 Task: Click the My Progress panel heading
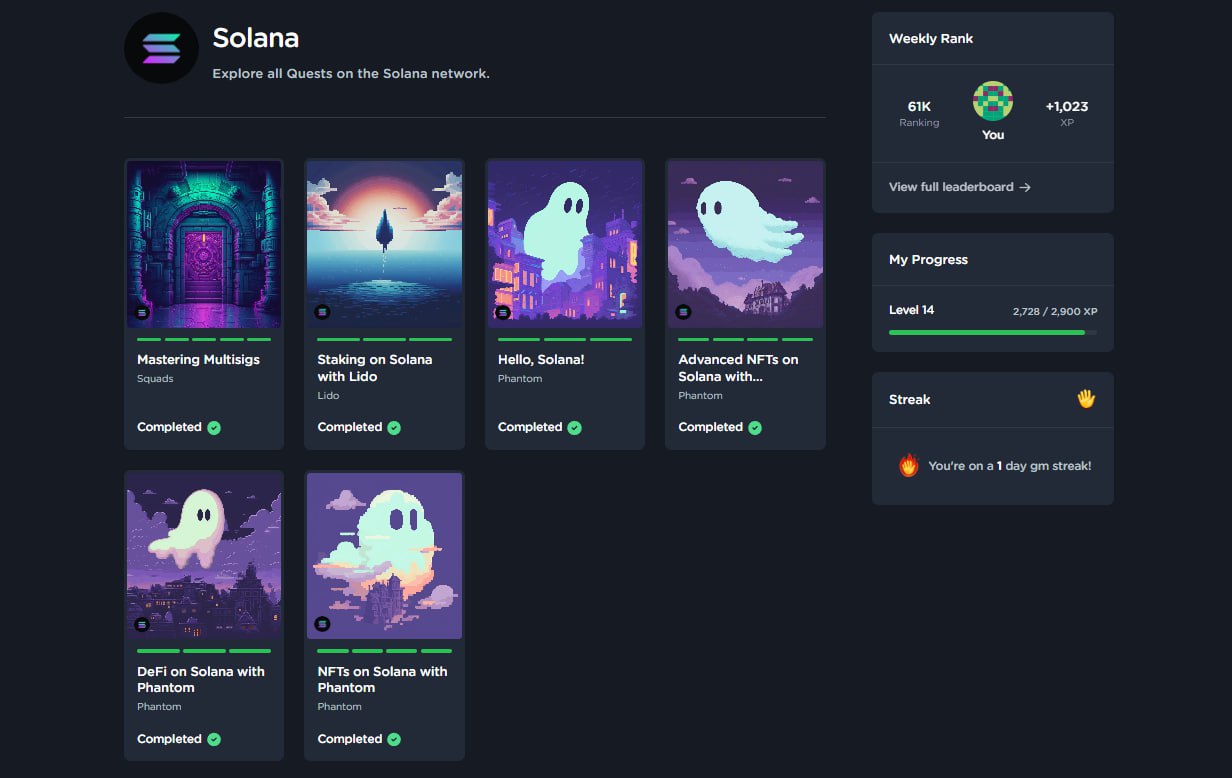[929, 260]
